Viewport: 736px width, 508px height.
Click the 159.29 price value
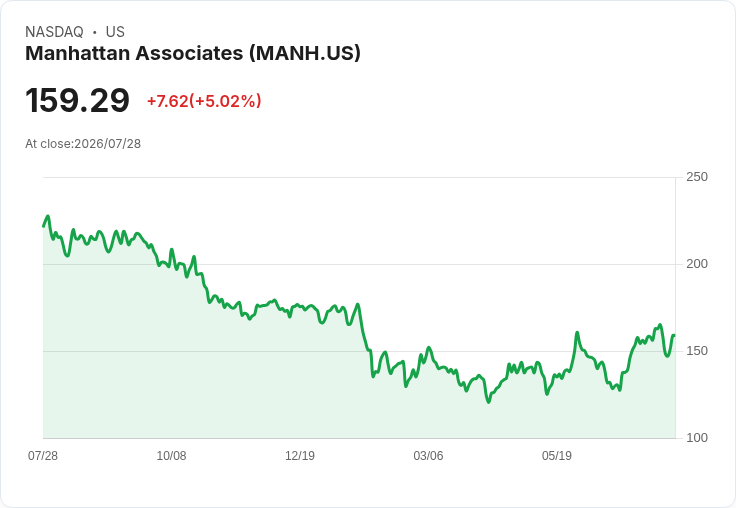[77, 100]
